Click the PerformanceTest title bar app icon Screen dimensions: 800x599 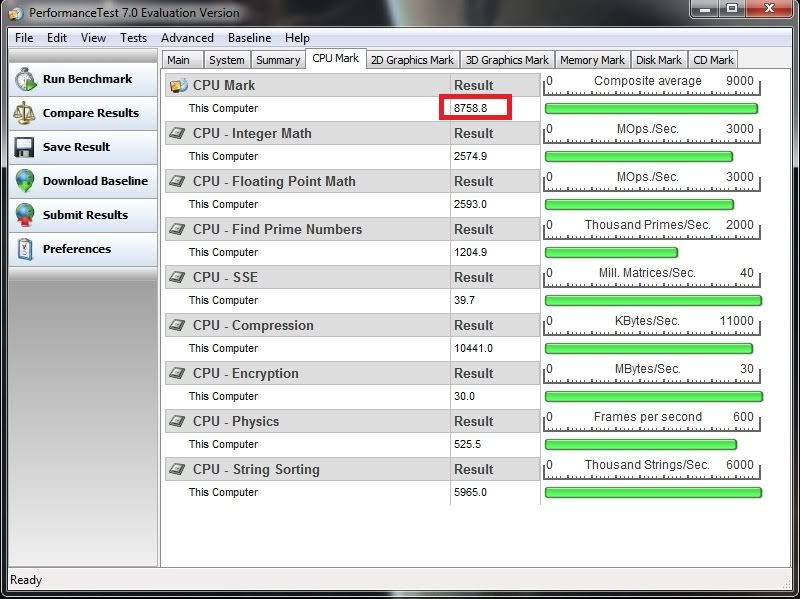tap(16, 13)
